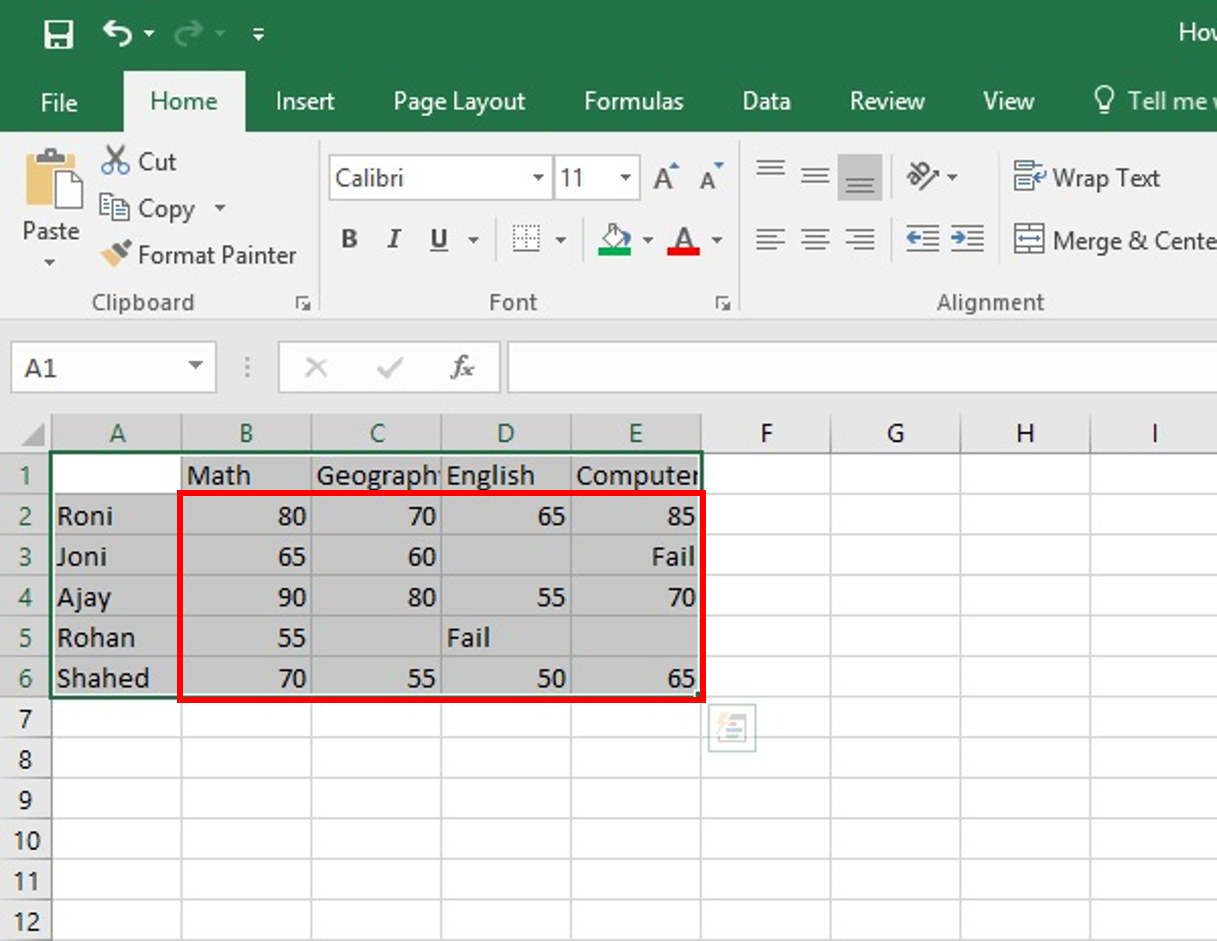Apply the Fill Color bucket
This screenshot has height=941, width=1217.
tap(615, 239)
